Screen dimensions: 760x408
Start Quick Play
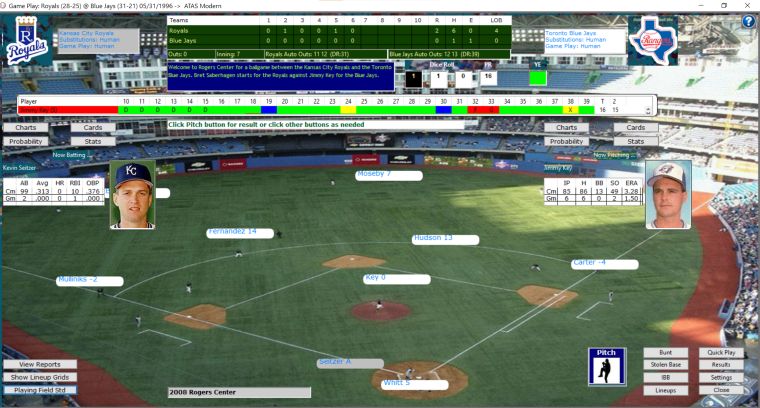tap(721, 353)
